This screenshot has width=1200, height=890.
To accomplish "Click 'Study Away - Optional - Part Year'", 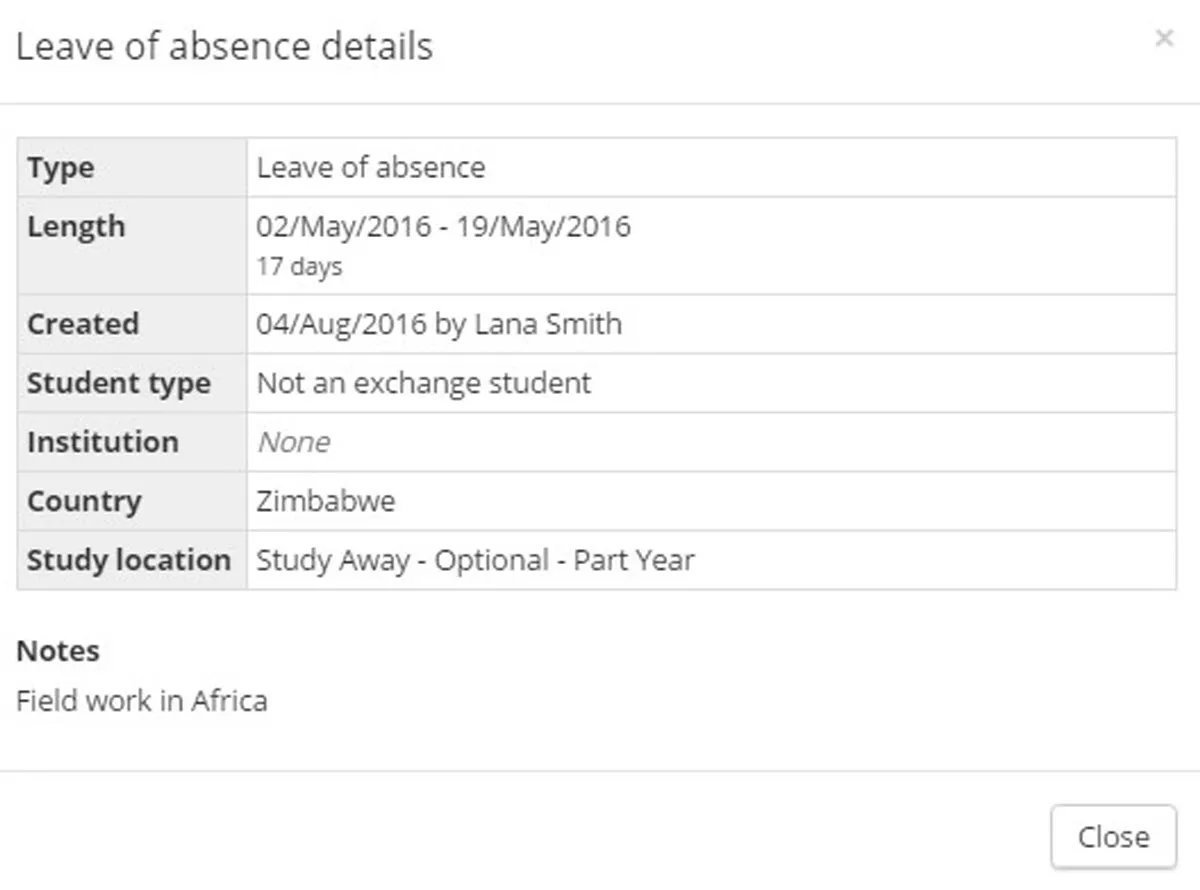I will (475, 559).
